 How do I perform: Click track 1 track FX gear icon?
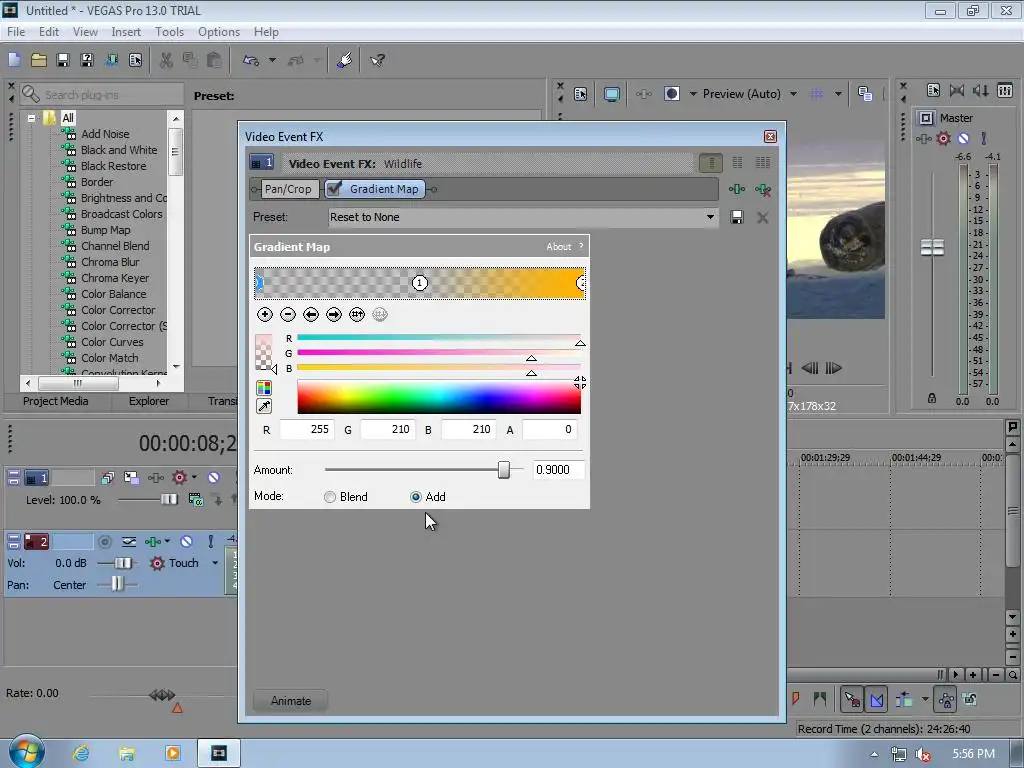pyautogui.click(x=179, y=478)
